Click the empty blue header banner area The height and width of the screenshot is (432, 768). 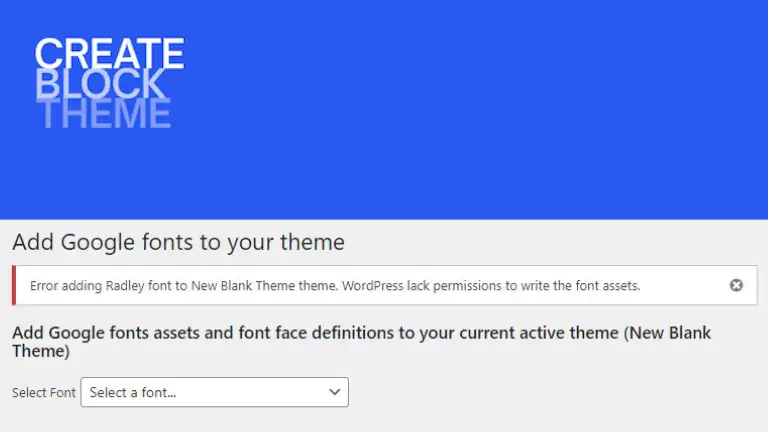(470, 108)
